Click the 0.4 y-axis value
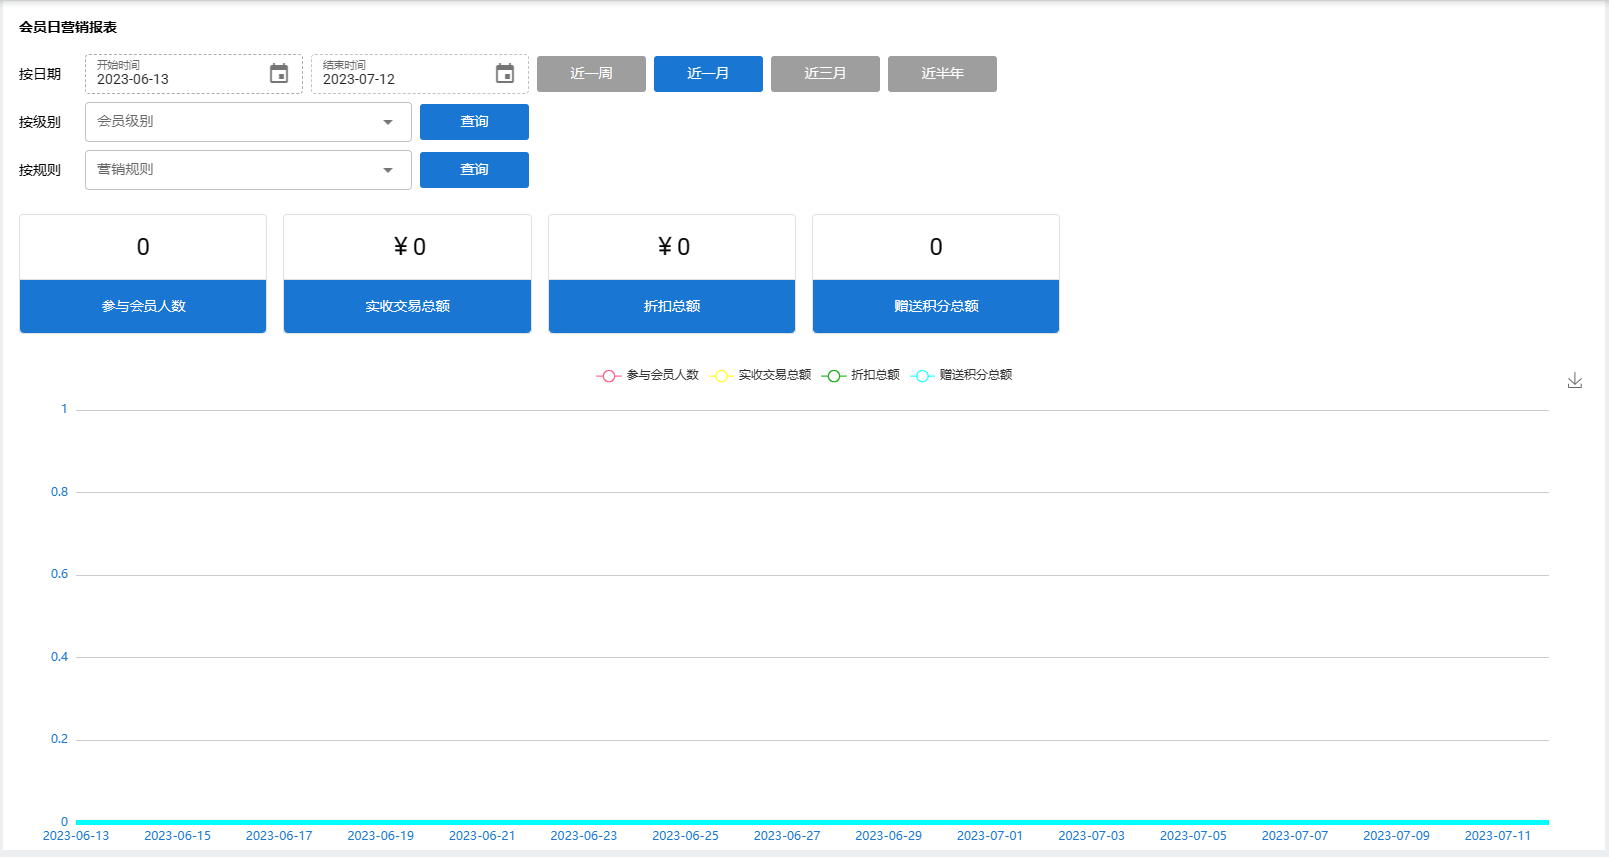Viewport: 1609px width, 857px height. [x=60, y=657]
